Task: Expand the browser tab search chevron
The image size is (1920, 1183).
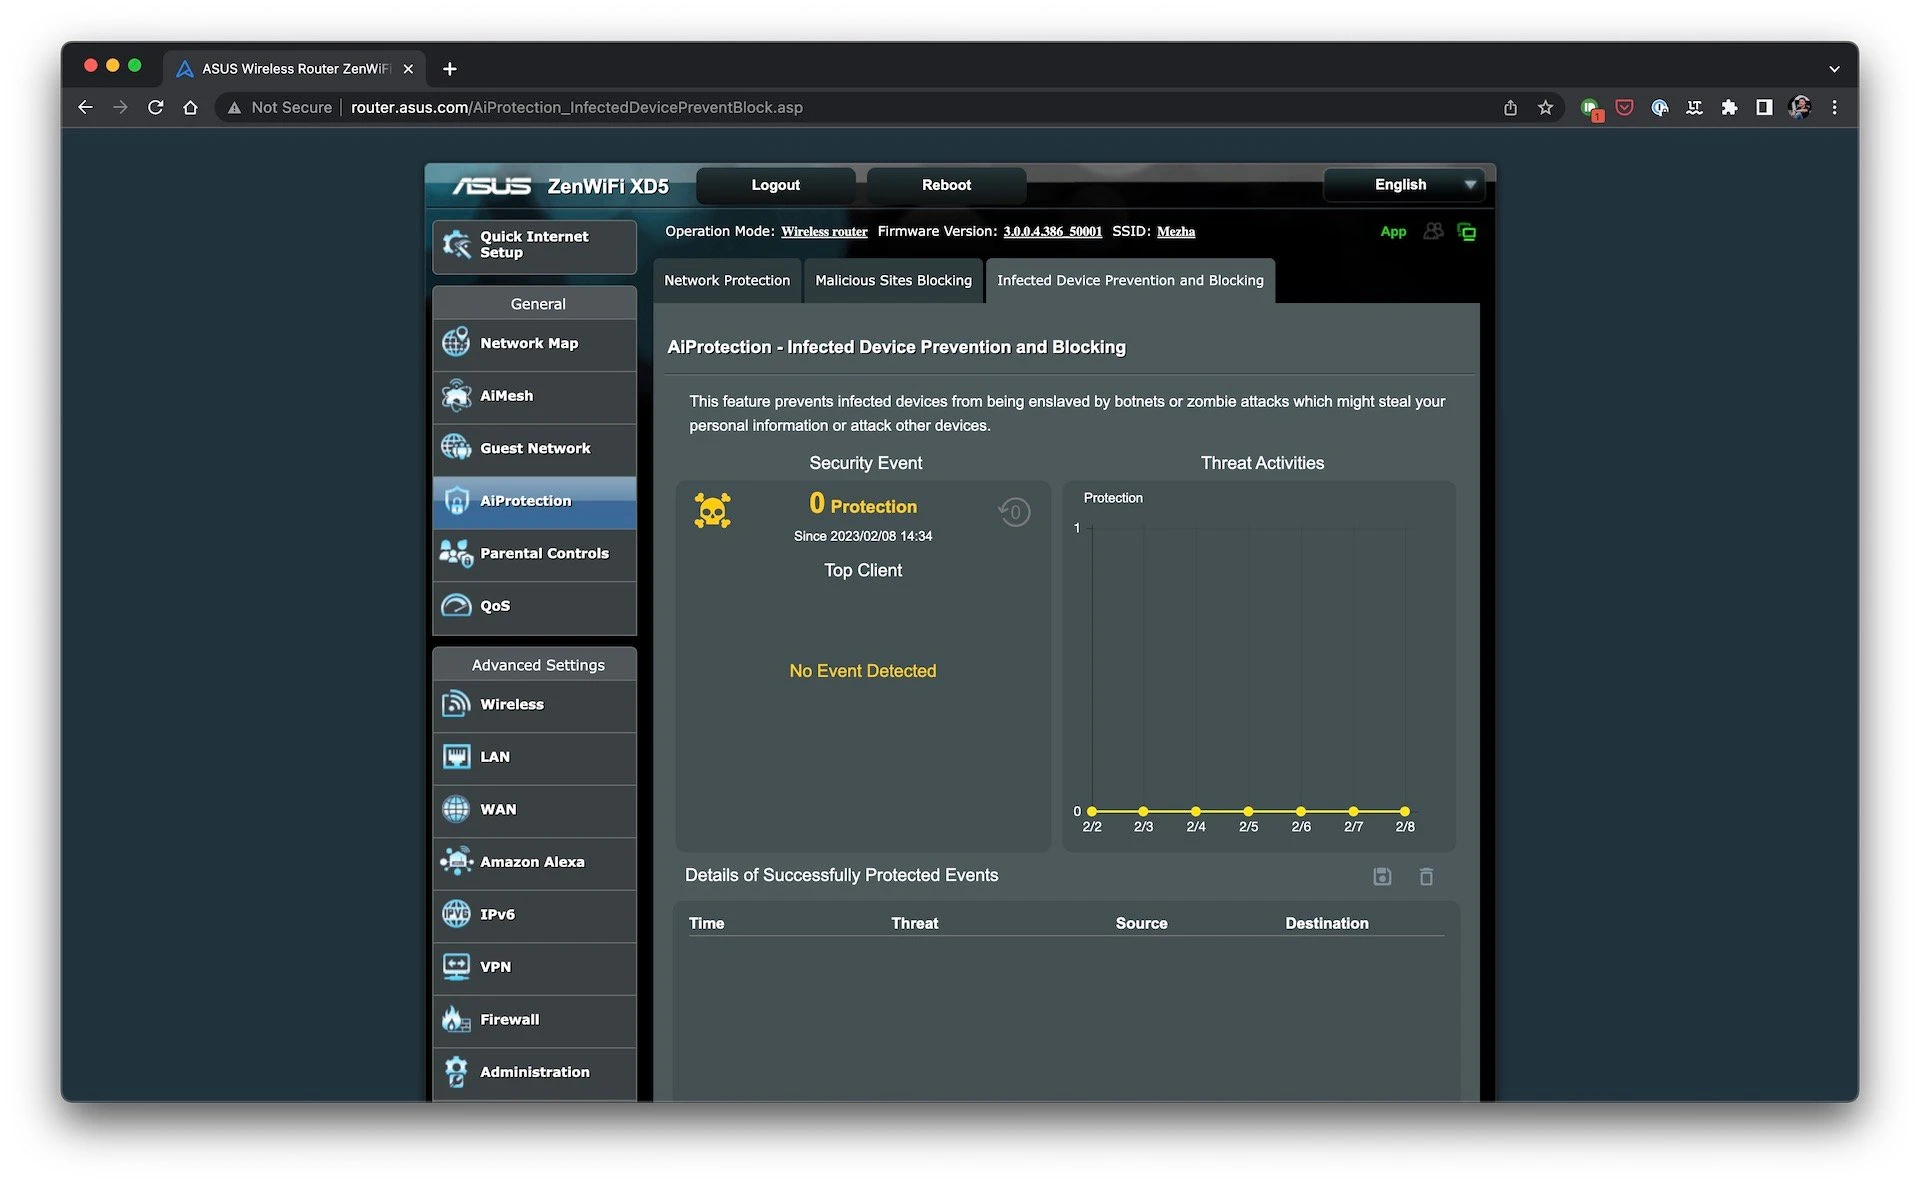Action: tap(1834, 69)
